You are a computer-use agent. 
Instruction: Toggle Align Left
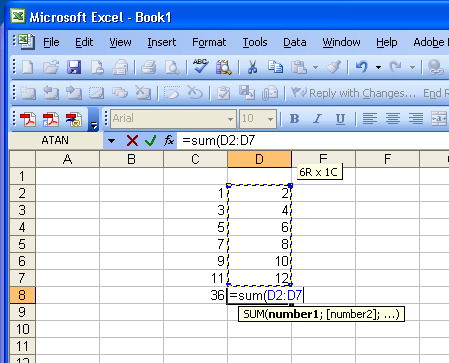tap(370, 119)
